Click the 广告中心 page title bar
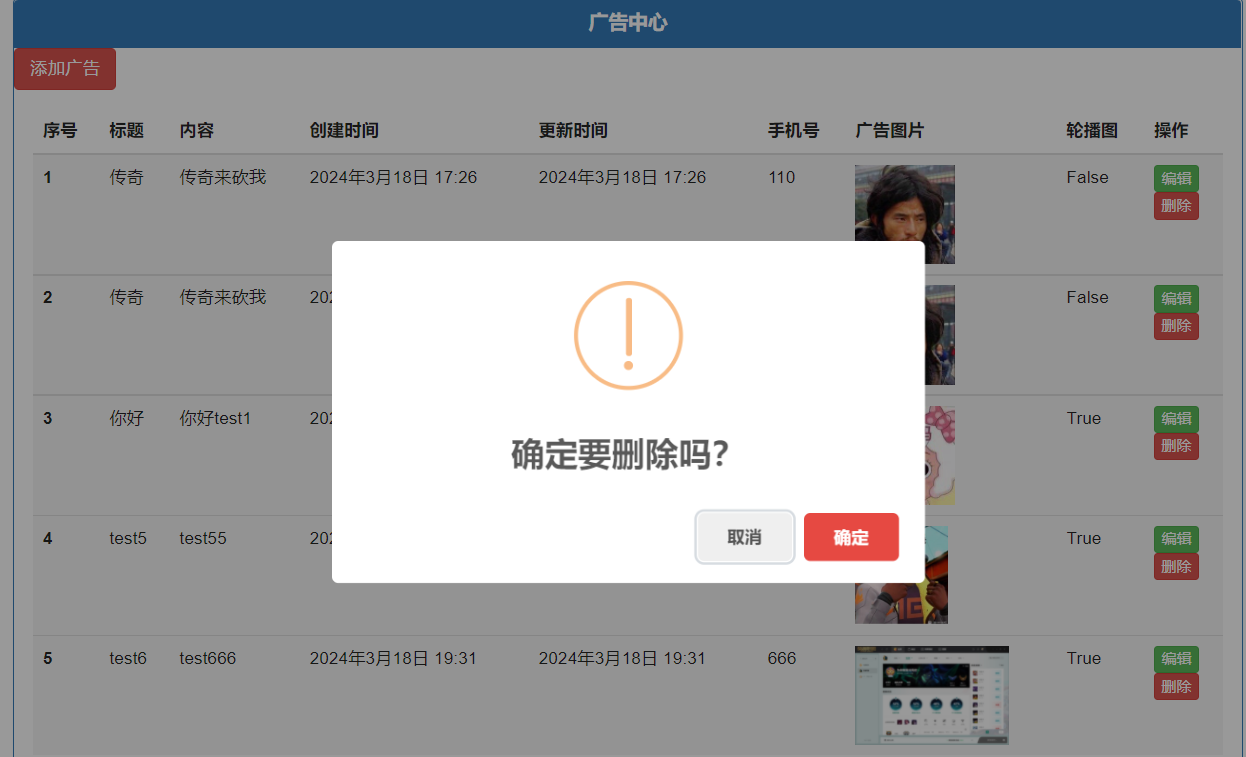1246x757 pixels. click(x=628, y=23)
